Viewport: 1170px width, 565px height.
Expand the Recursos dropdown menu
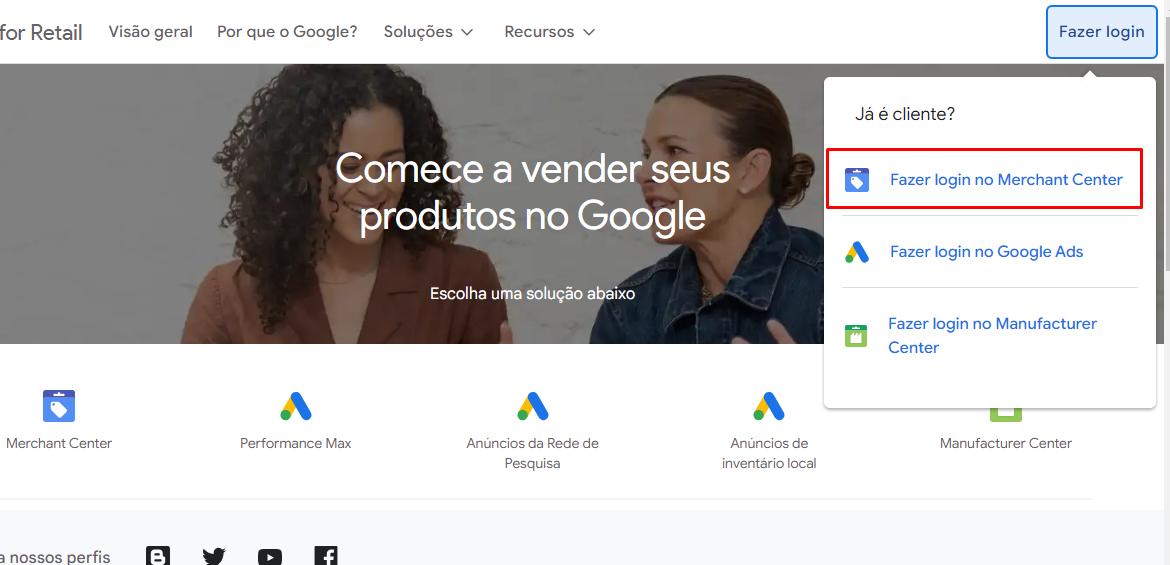(x=549, y=32)
